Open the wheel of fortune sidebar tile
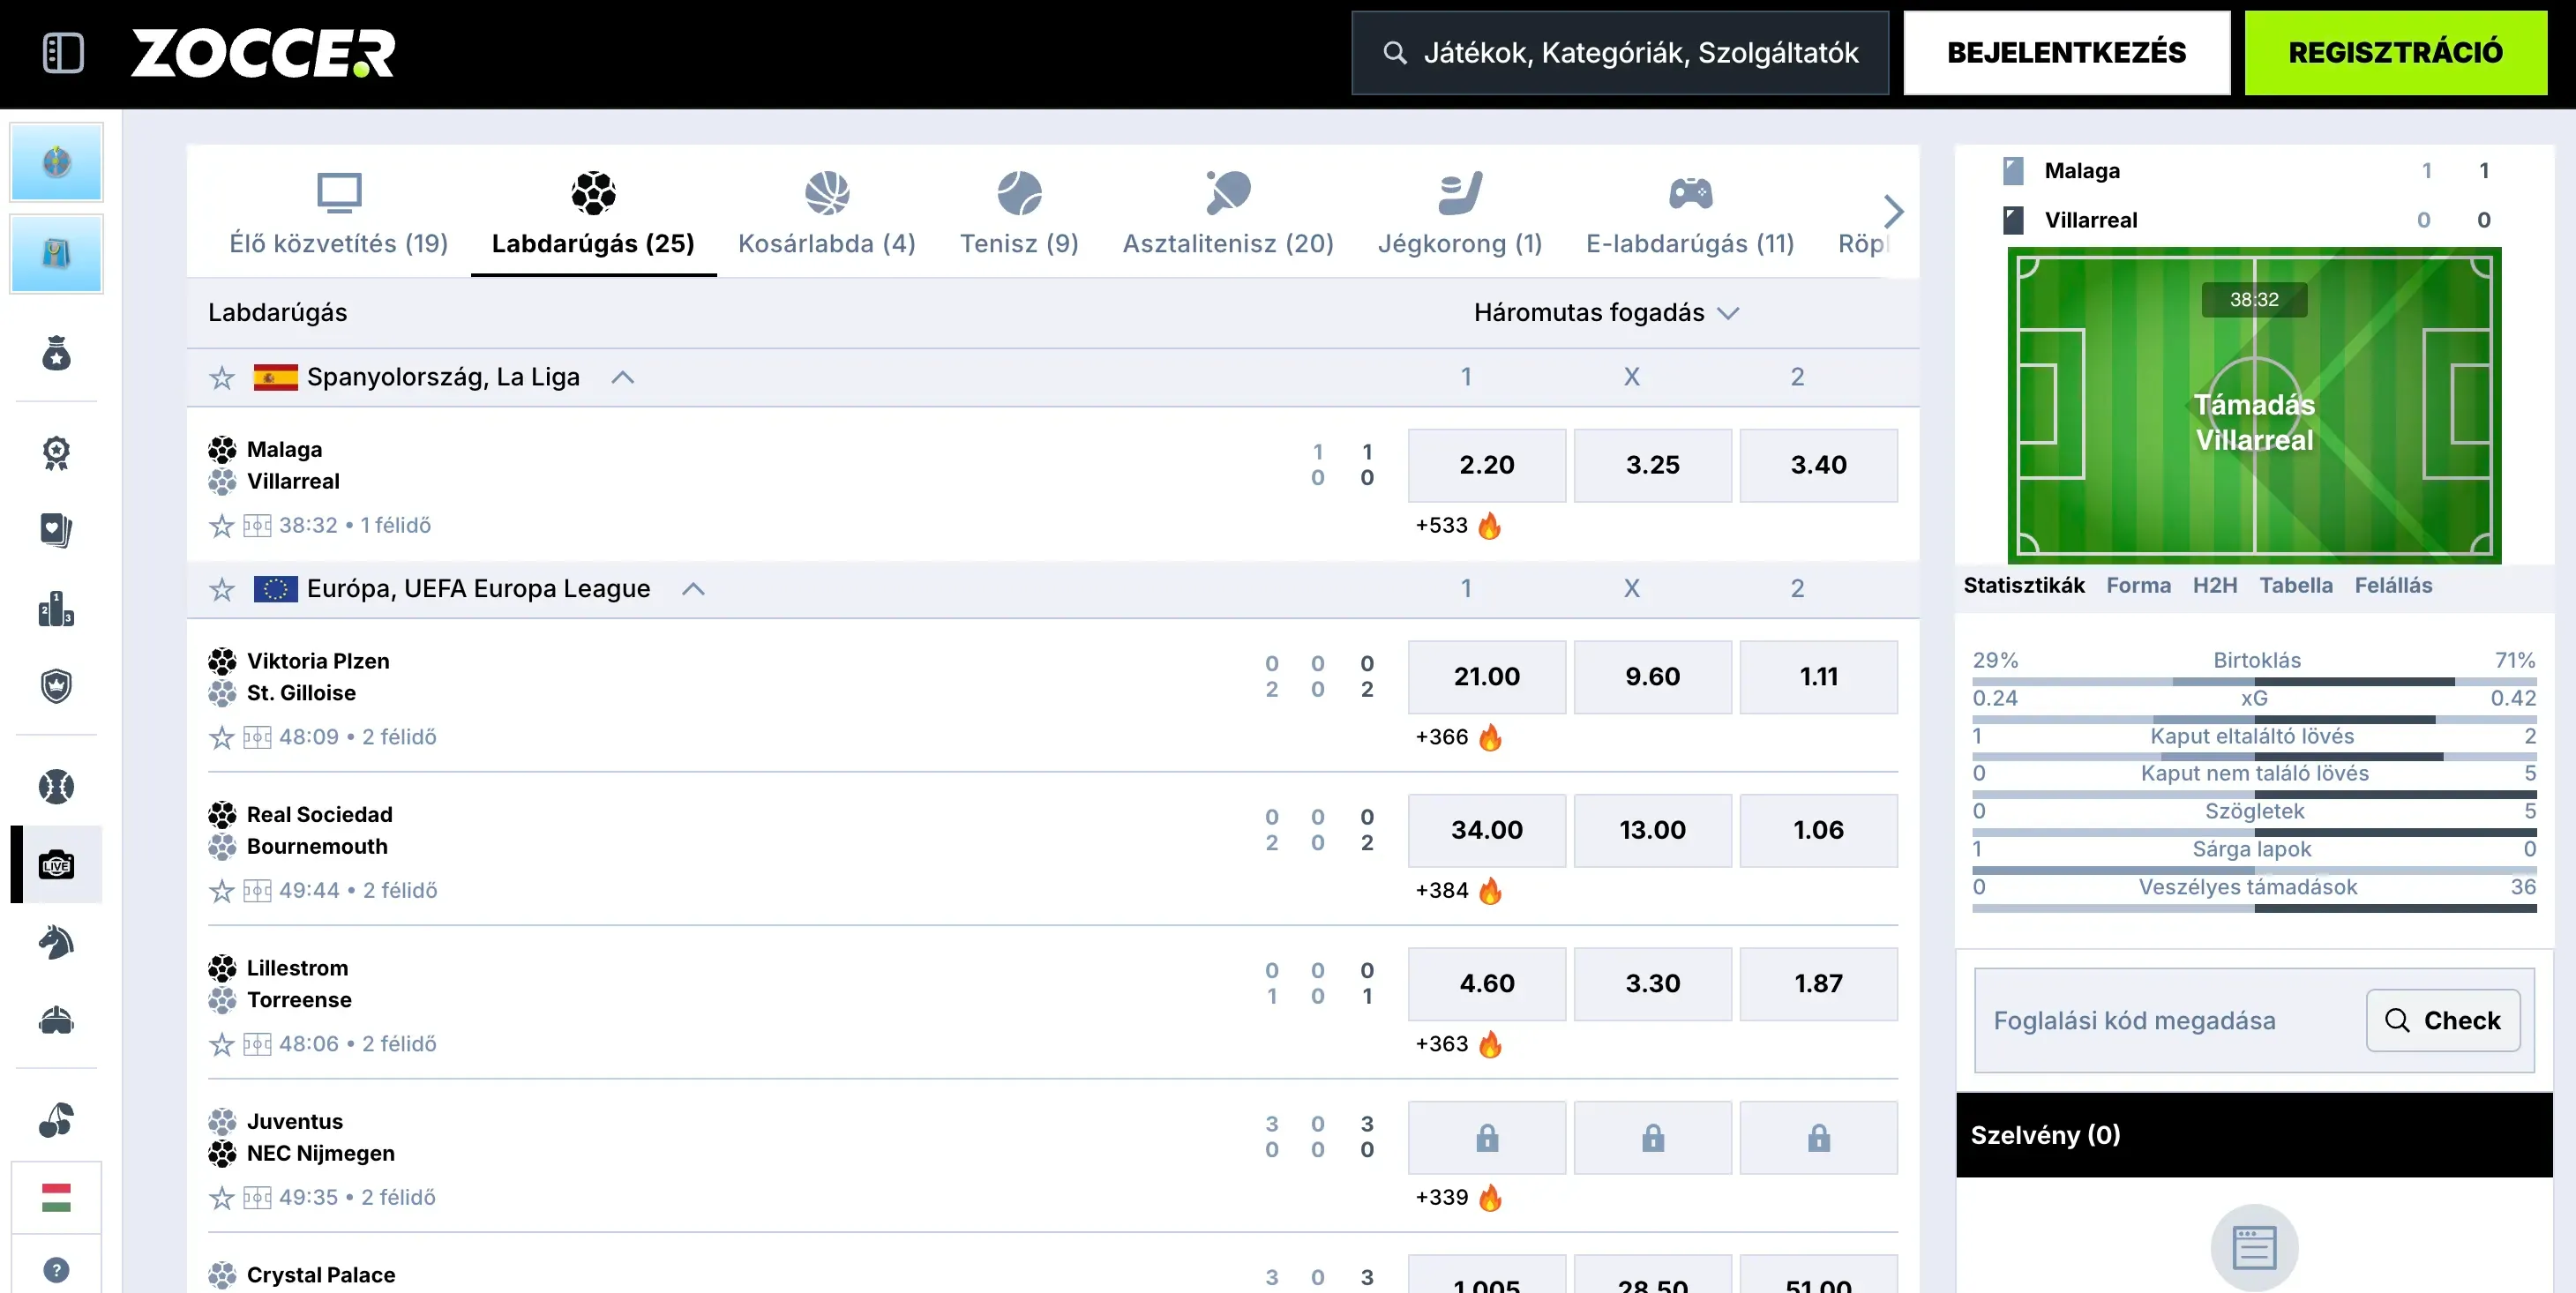Viewport: 2576px width, 1293px height. (x=56, y=162)
